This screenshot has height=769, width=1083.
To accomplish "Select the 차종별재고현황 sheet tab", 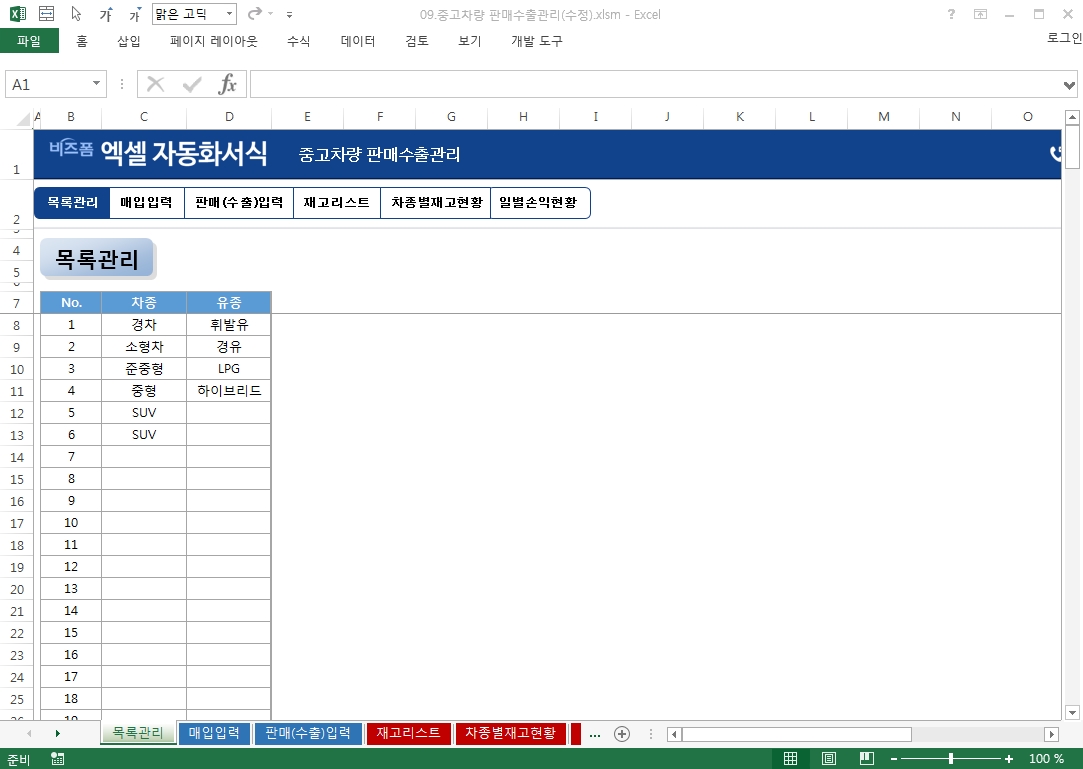I will [510, 733].
